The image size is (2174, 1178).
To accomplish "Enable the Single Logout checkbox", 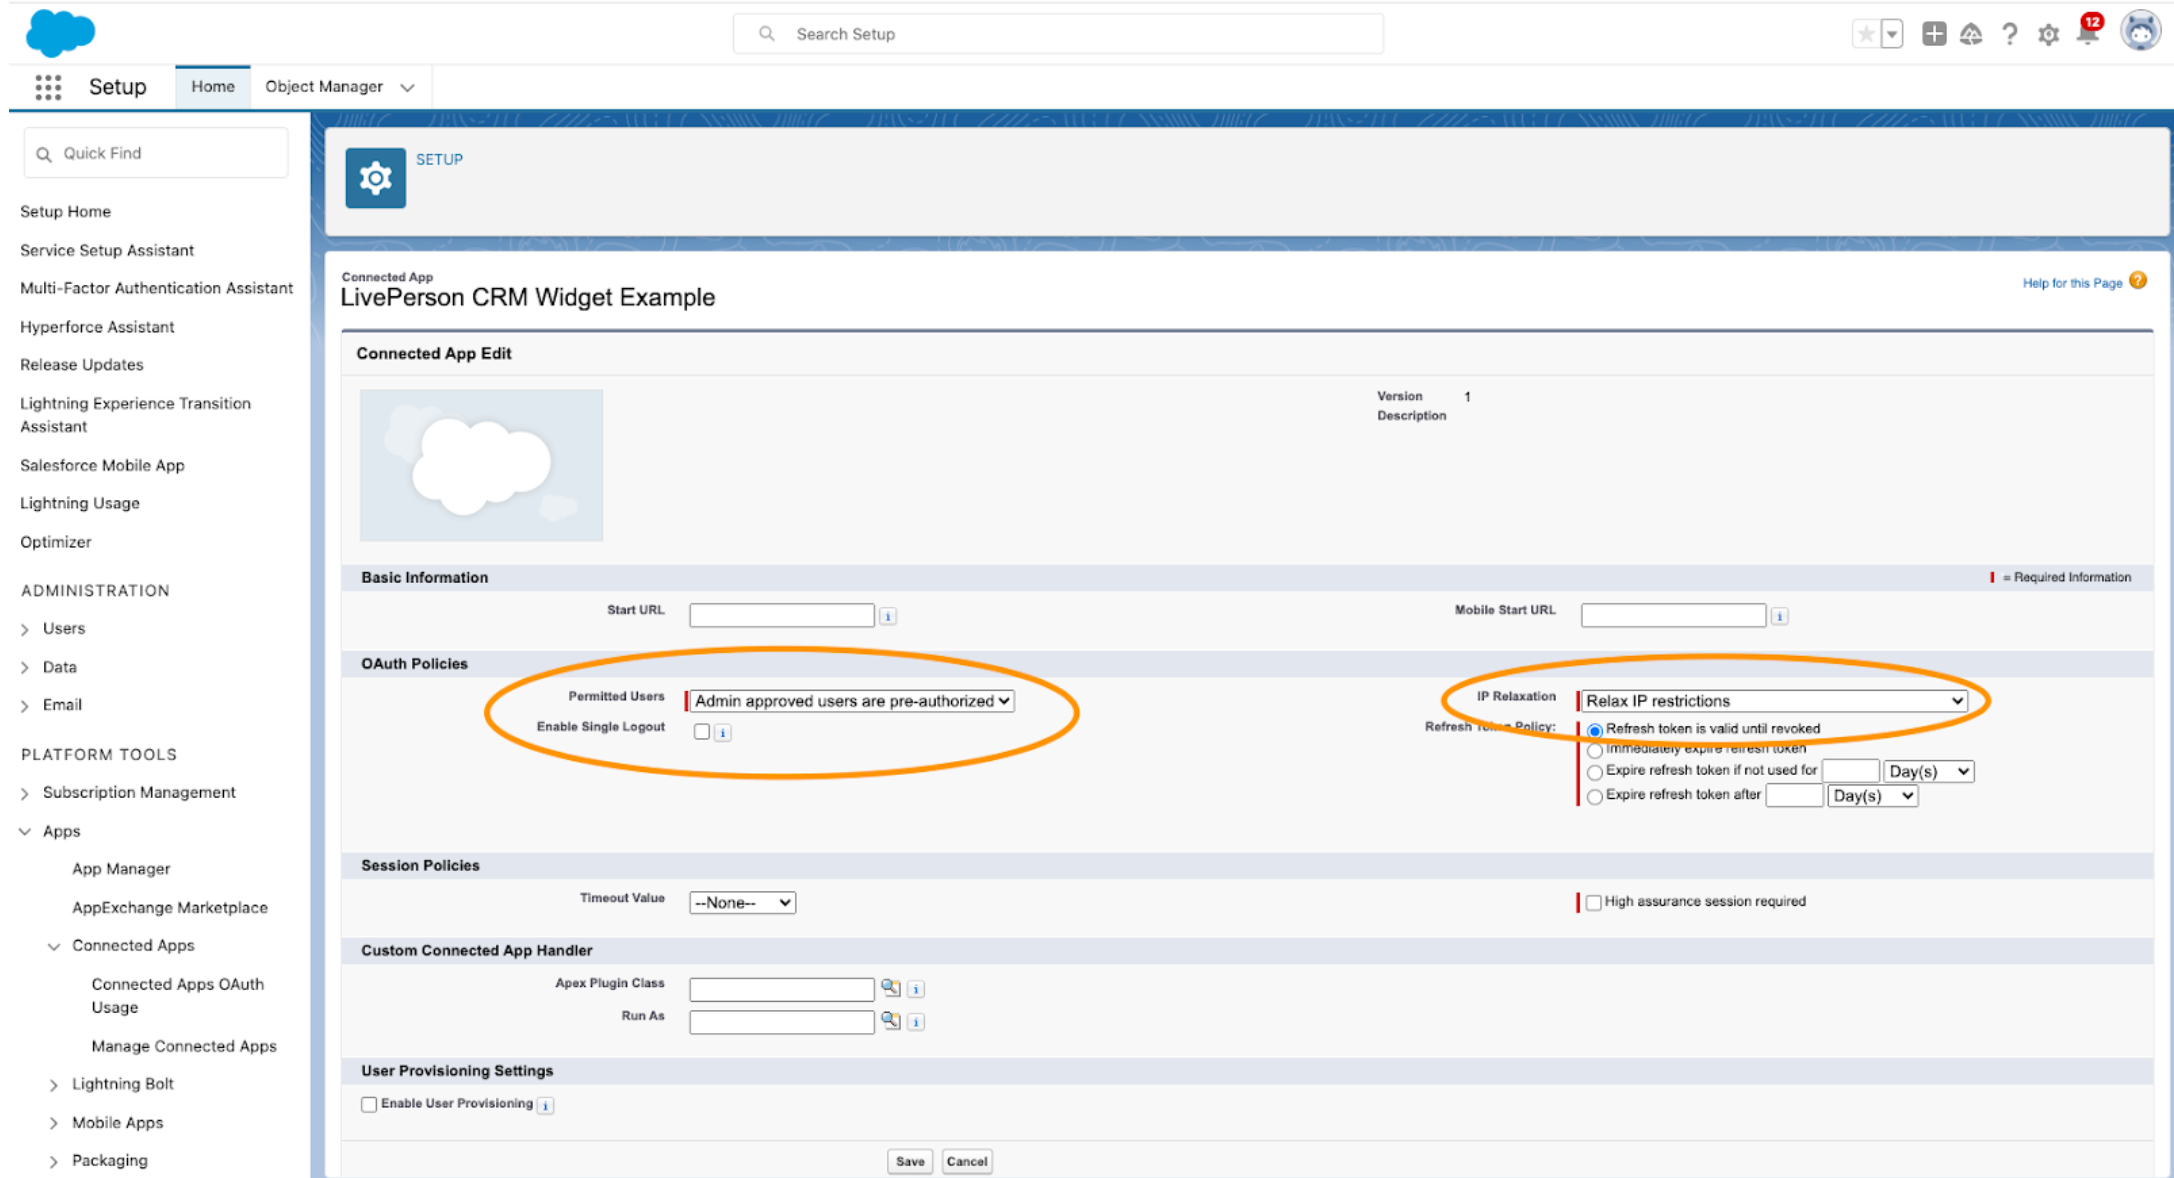I will (702, 732).
